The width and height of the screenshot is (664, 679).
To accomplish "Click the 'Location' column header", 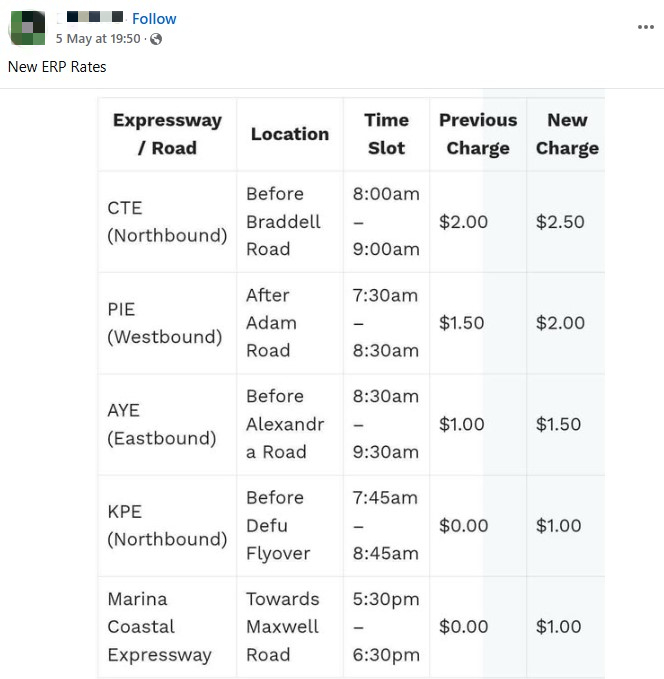I will (290, 134).
